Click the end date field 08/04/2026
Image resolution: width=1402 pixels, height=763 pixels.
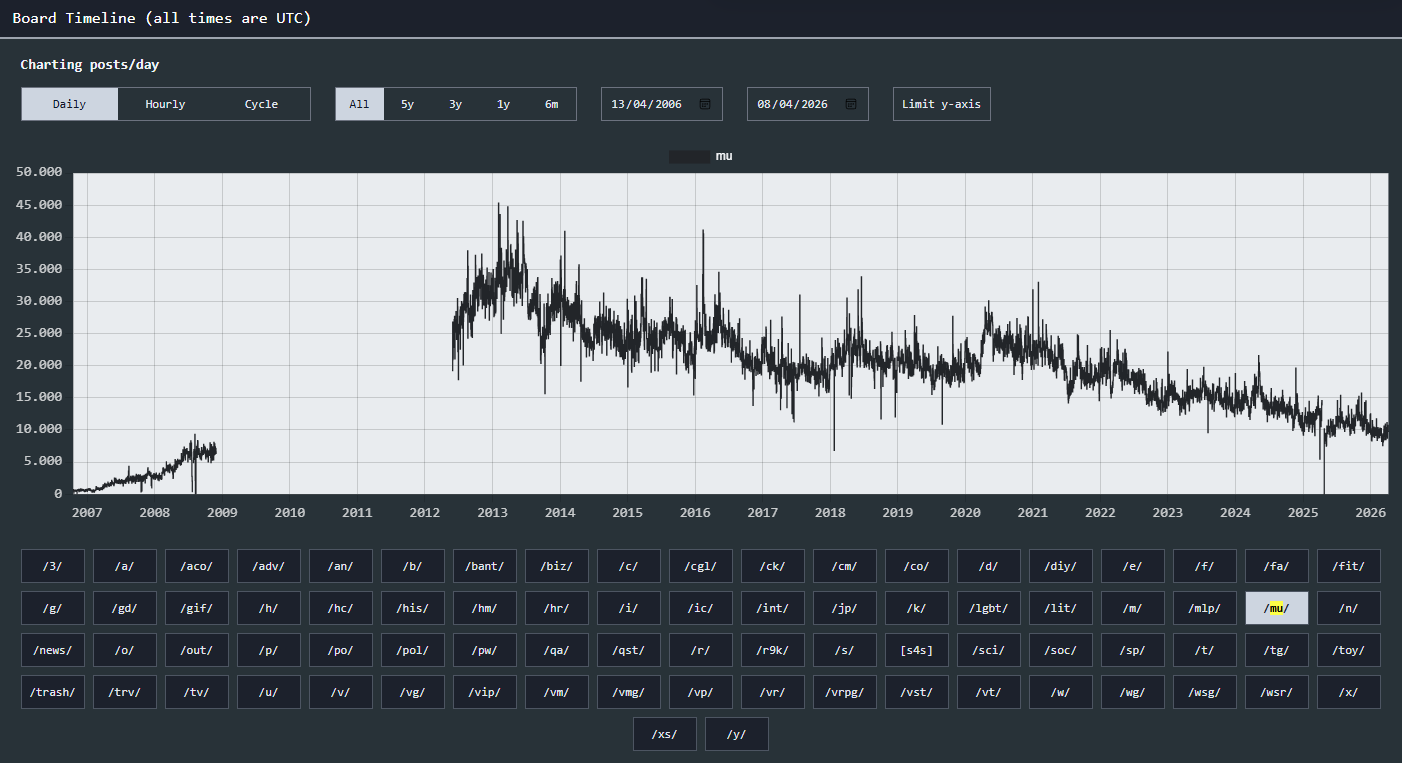792,104
